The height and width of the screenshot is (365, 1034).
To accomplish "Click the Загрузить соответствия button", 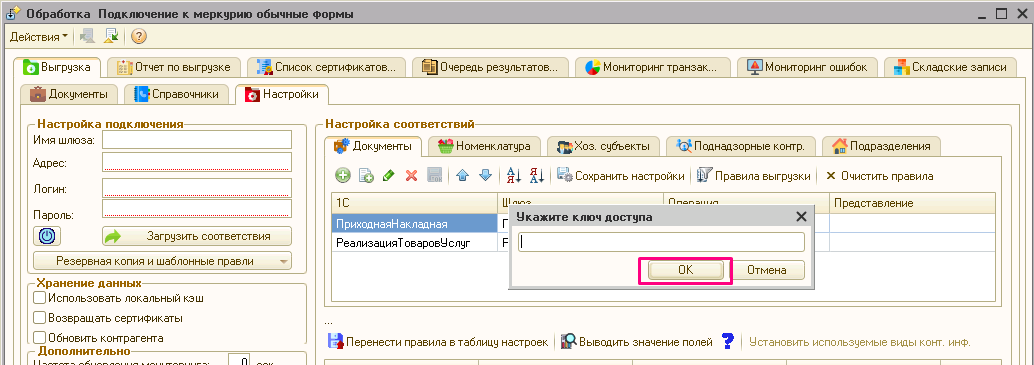I will [197, 237].
